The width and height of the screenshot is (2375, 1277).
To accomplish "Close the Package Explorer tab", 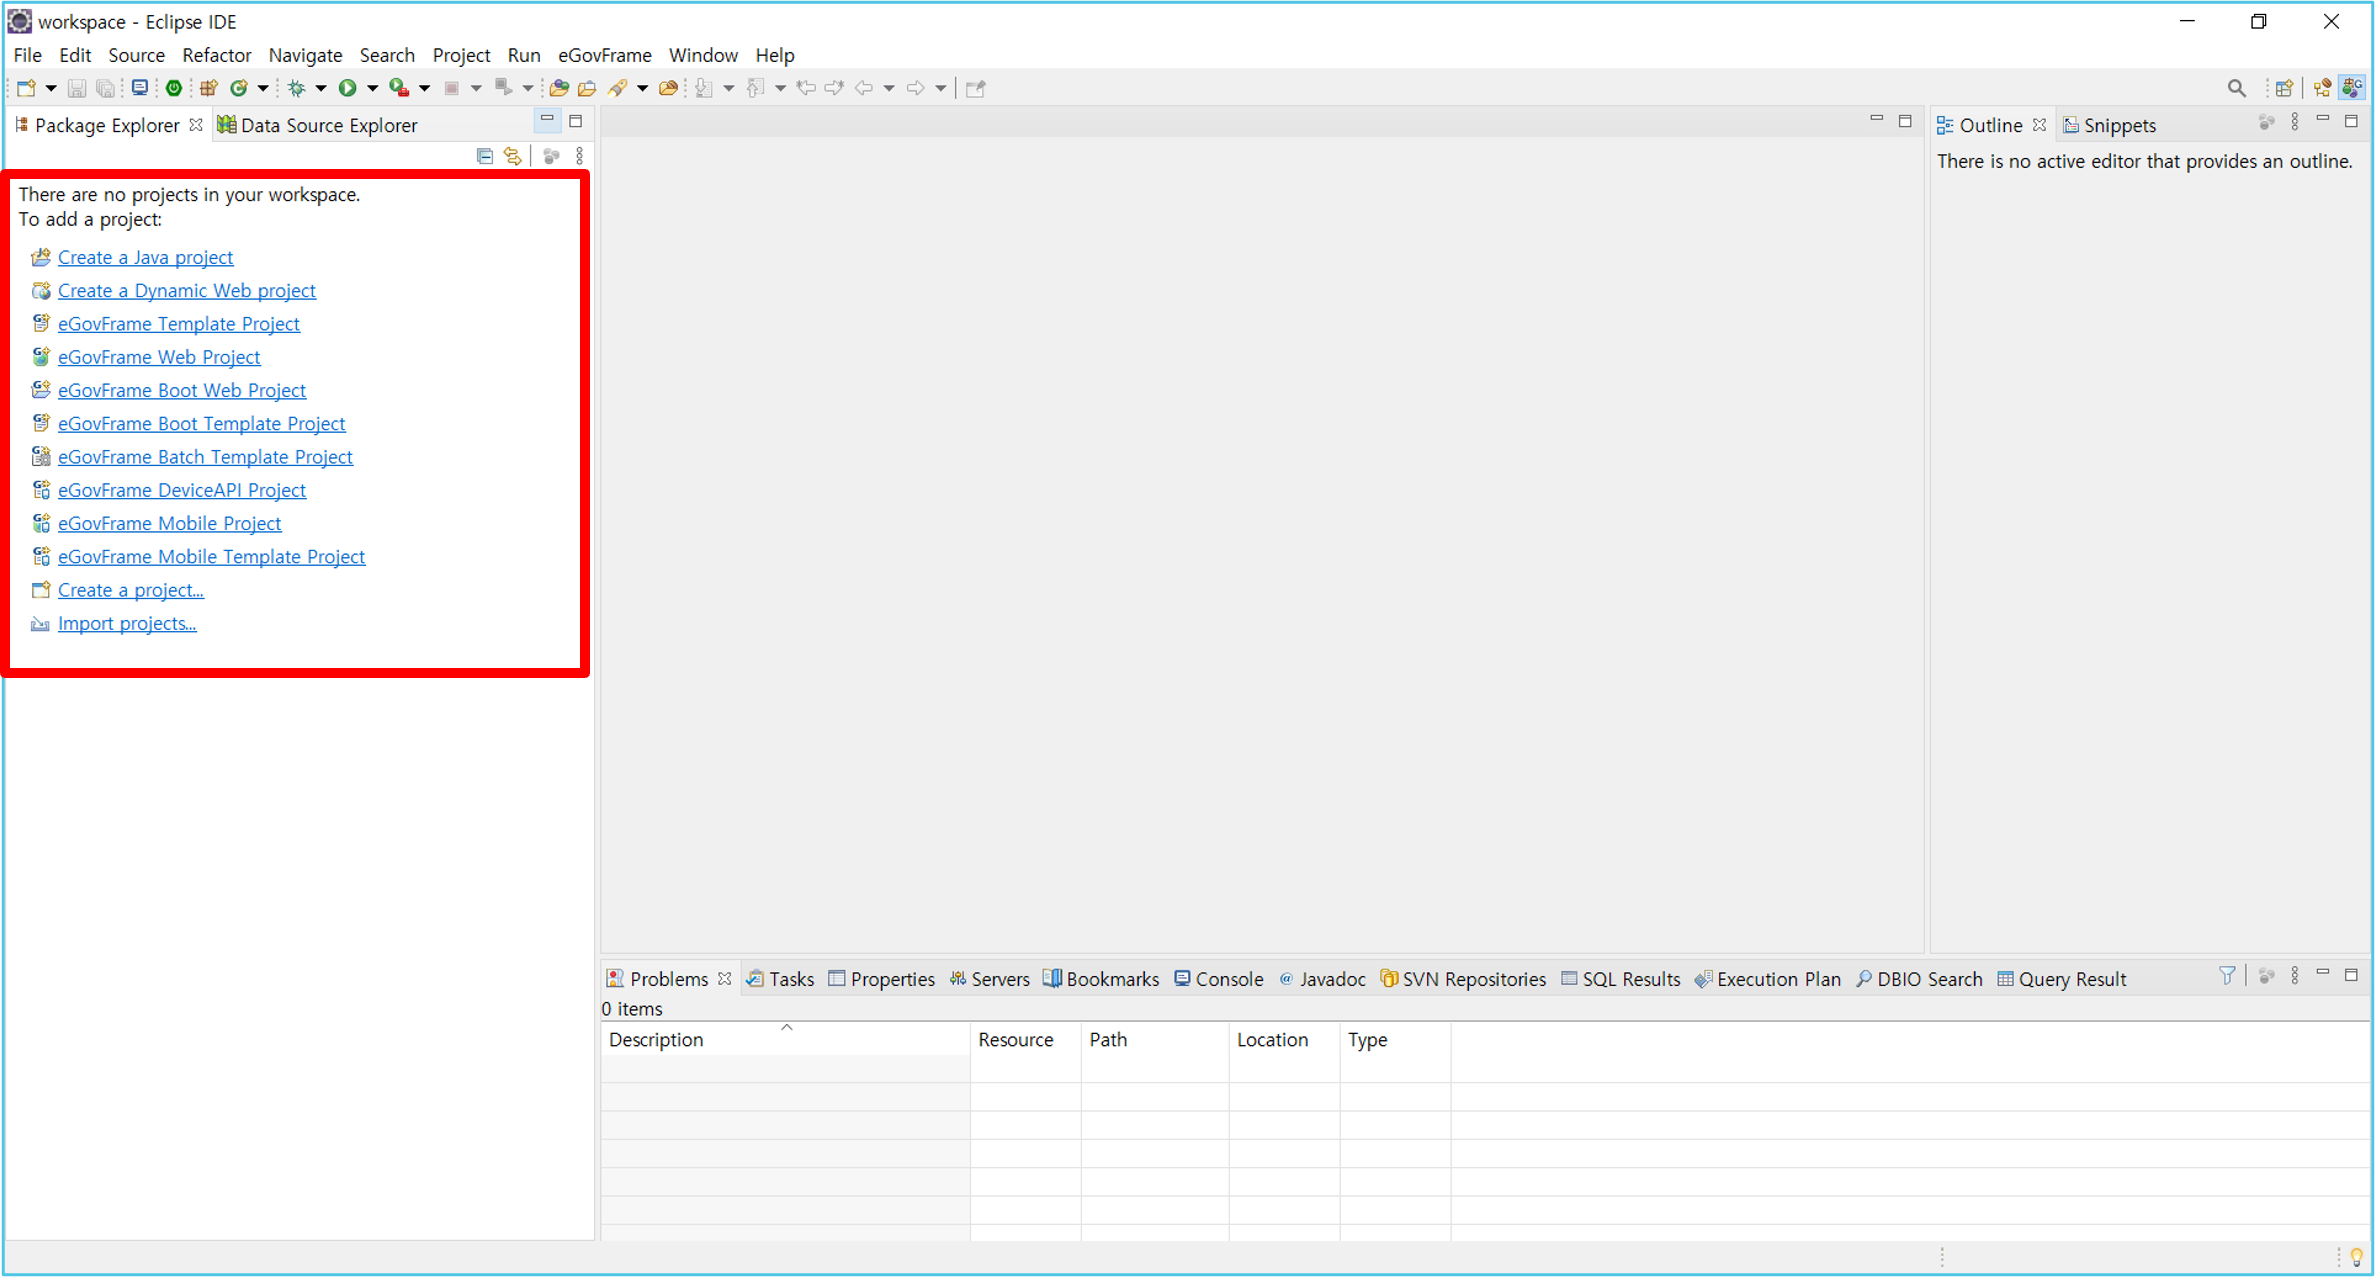I will [x=196, y=125].
